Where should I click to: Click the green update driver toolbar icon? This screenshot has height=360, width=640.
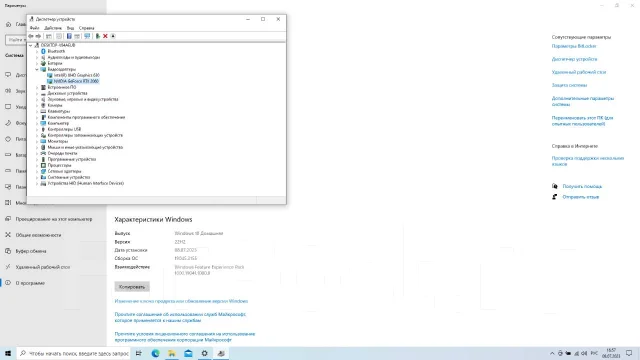pyautogui.click(x=98, y=36)
